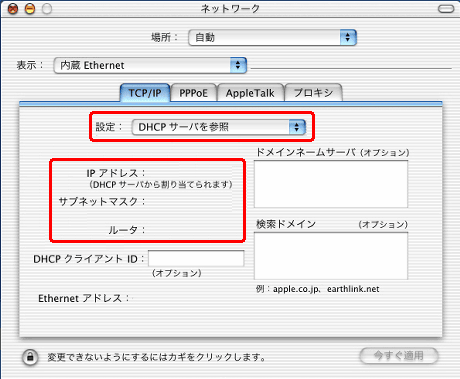Click the DHCP クライアント ID input field
460x379 pixels.
click(196, 258)
